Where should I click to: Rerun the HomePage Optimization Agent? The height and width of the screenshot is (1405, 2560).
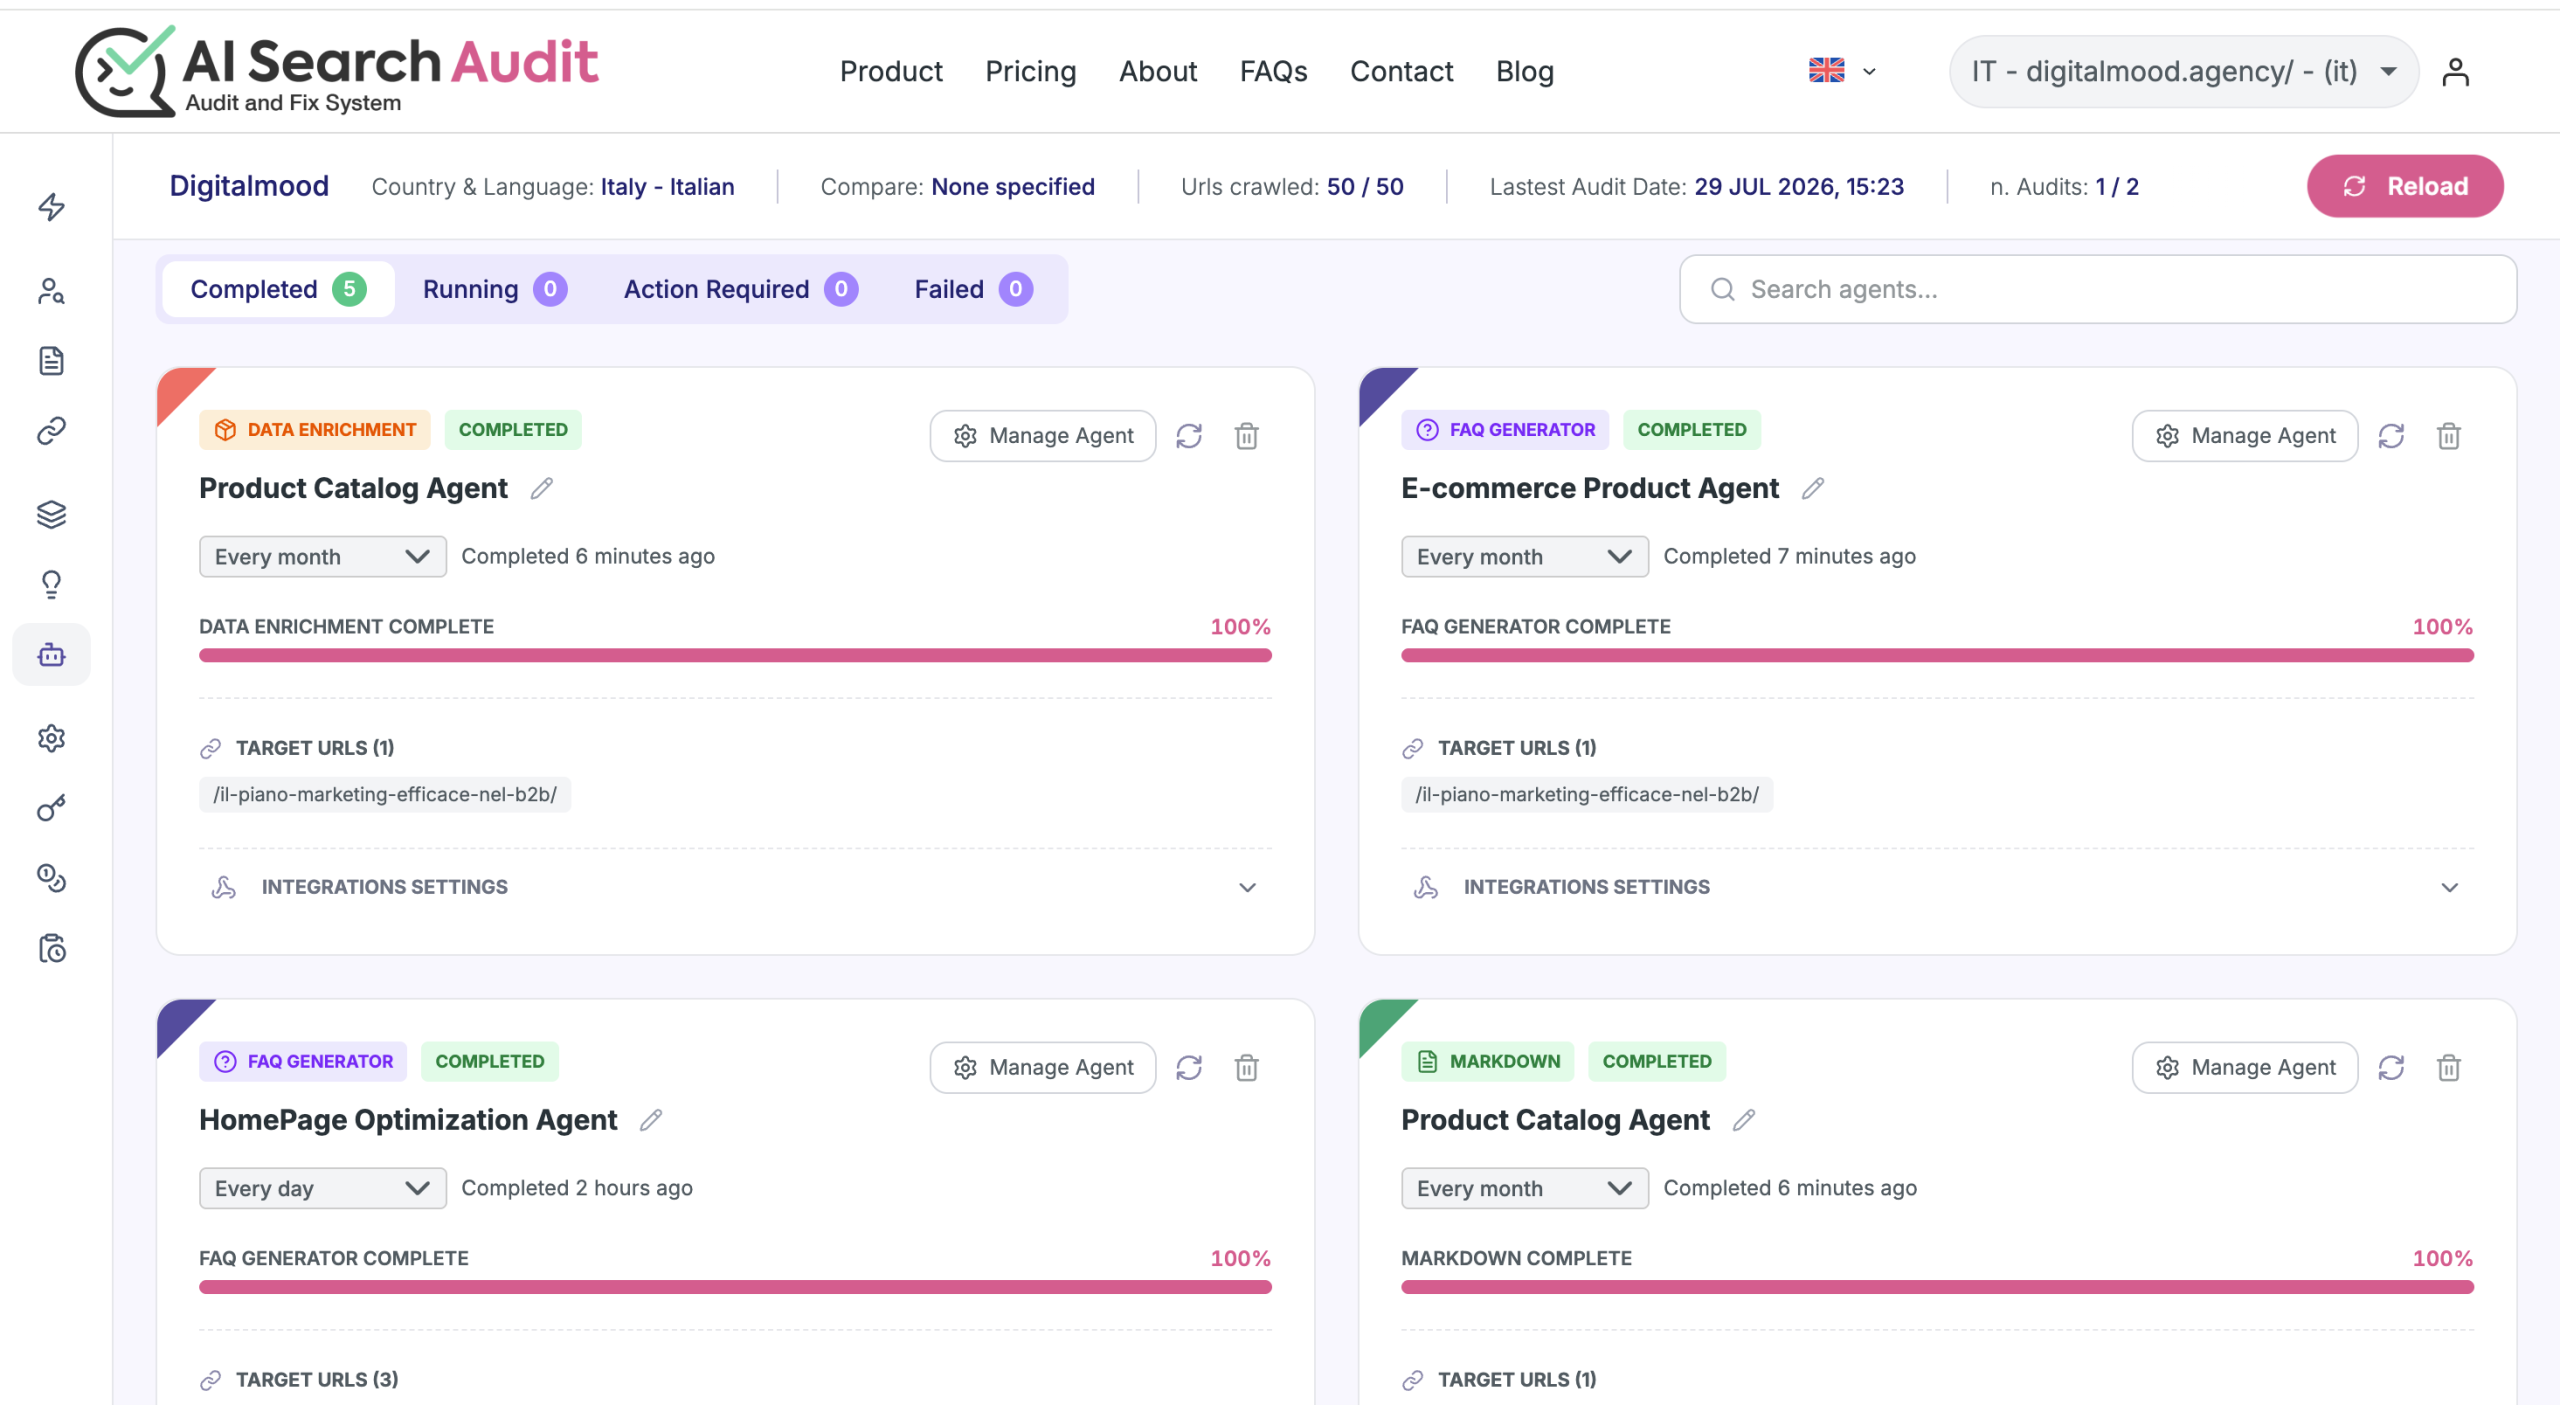tap(1189, 1068)
